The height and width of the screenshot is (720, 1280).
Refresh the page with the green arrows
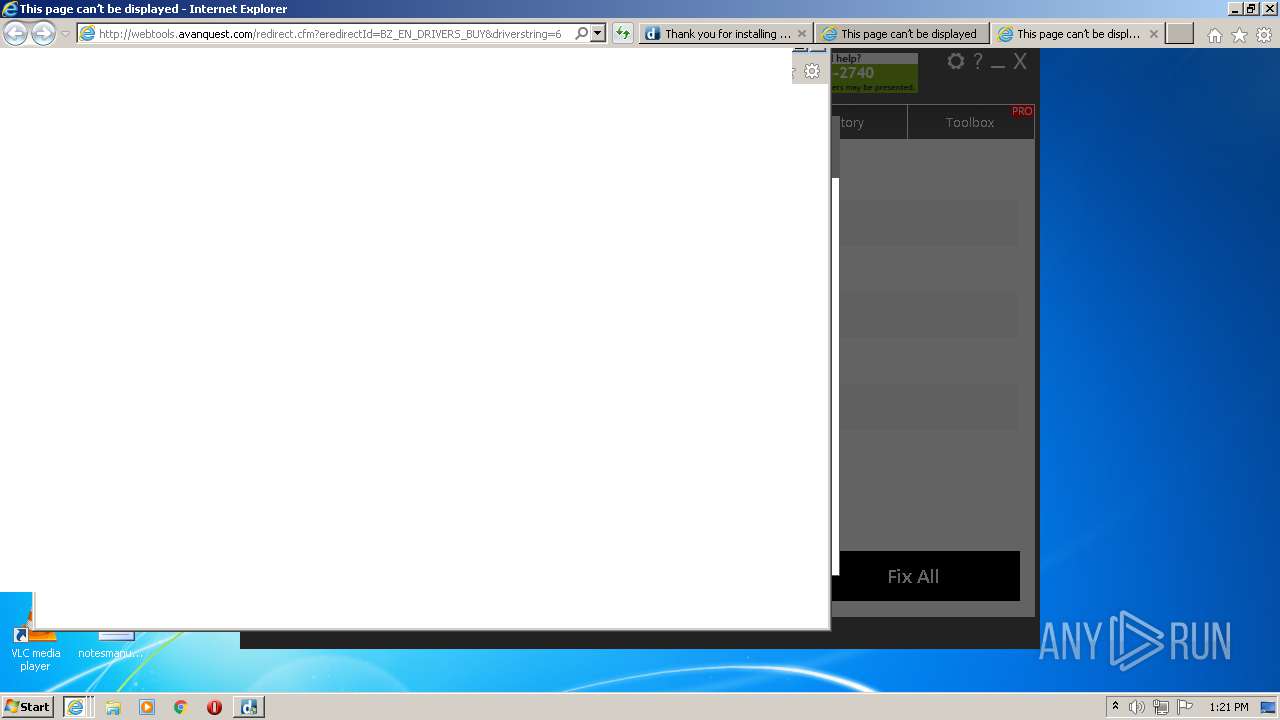[x=623, y=33]
